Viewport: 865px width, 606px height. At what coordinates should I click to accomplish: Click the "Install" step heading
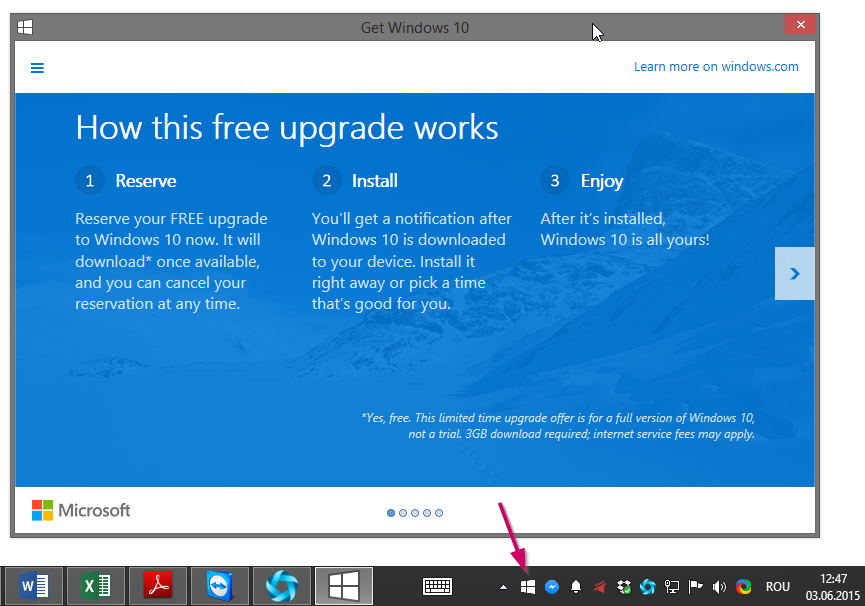pos(375,181)
